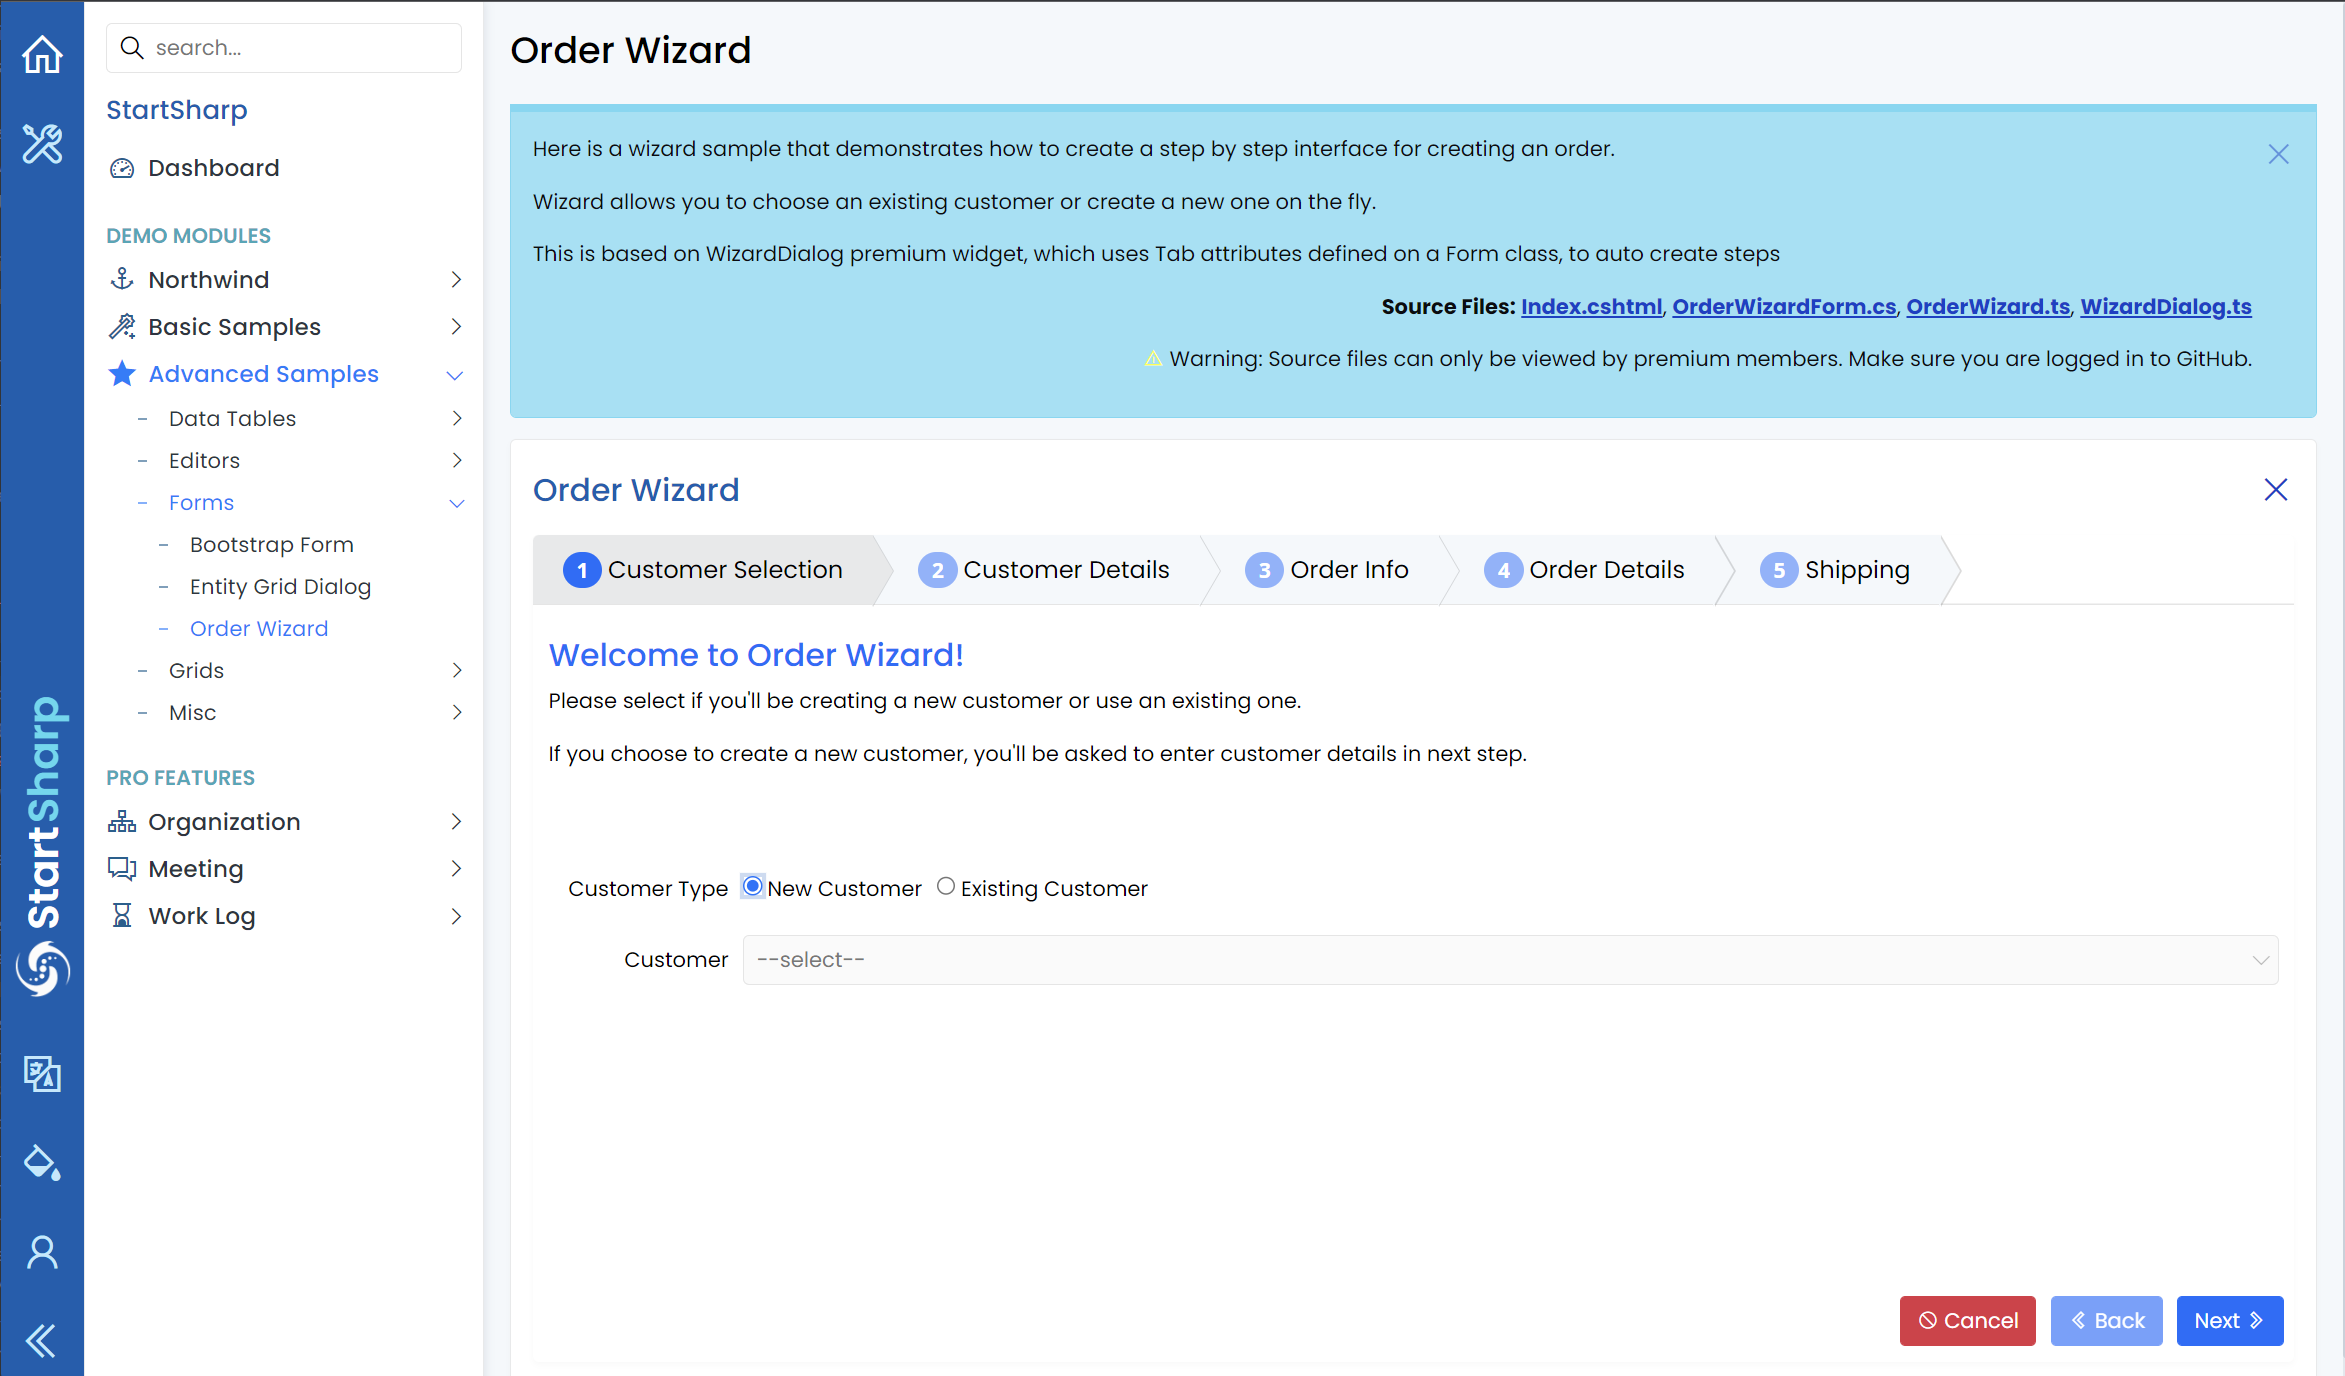Open the paint bucket theme icon

pyautogui.click(x=42, y=1163)
